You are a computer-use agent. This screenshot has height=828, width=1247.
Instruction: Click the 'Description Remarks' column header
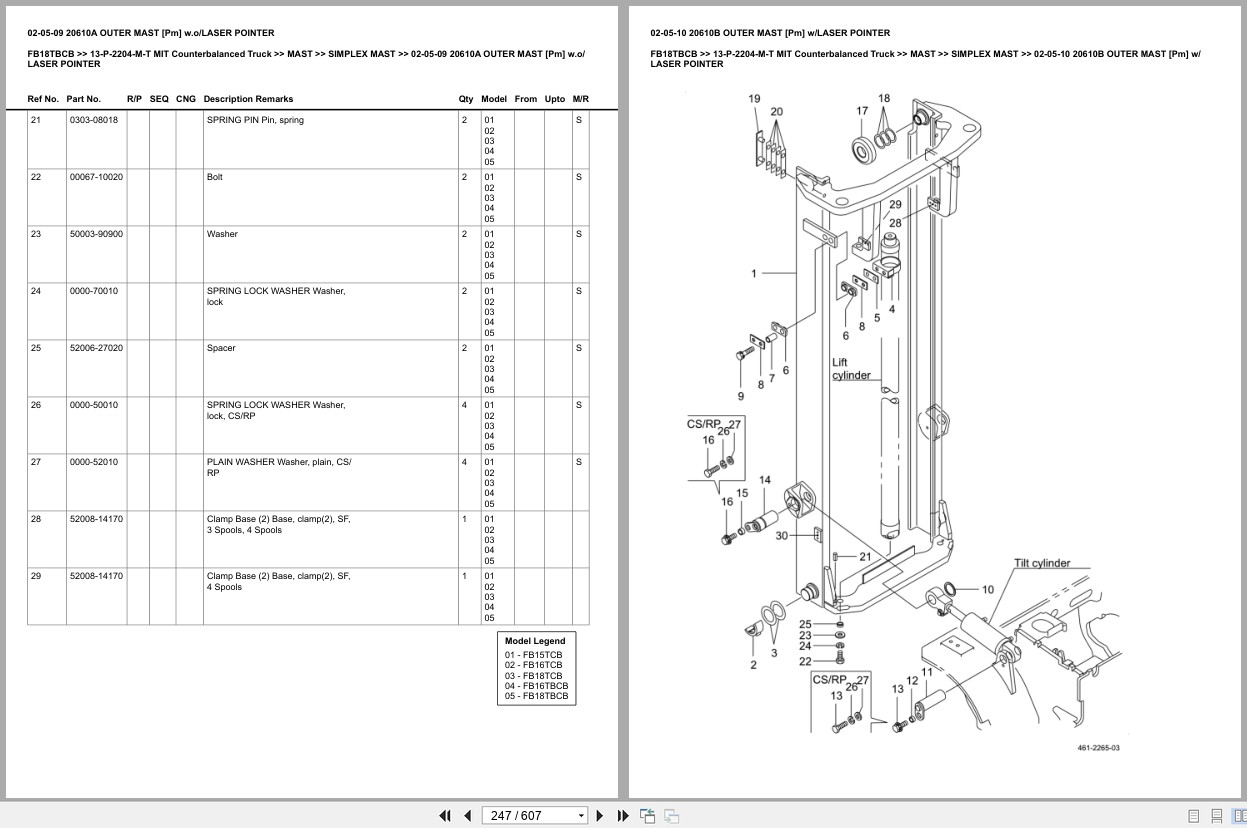click(x=248, y=99)
